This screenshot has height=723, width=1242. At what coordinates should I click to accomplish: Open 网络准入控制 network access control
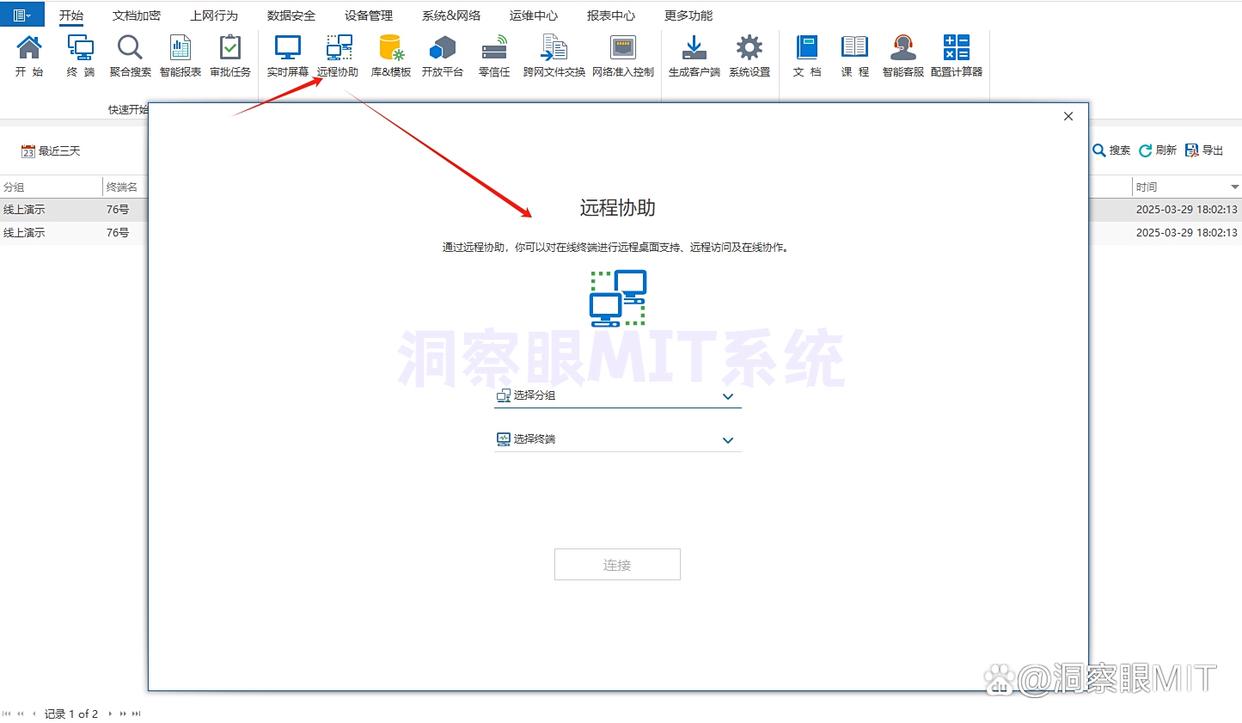[623, 56]
